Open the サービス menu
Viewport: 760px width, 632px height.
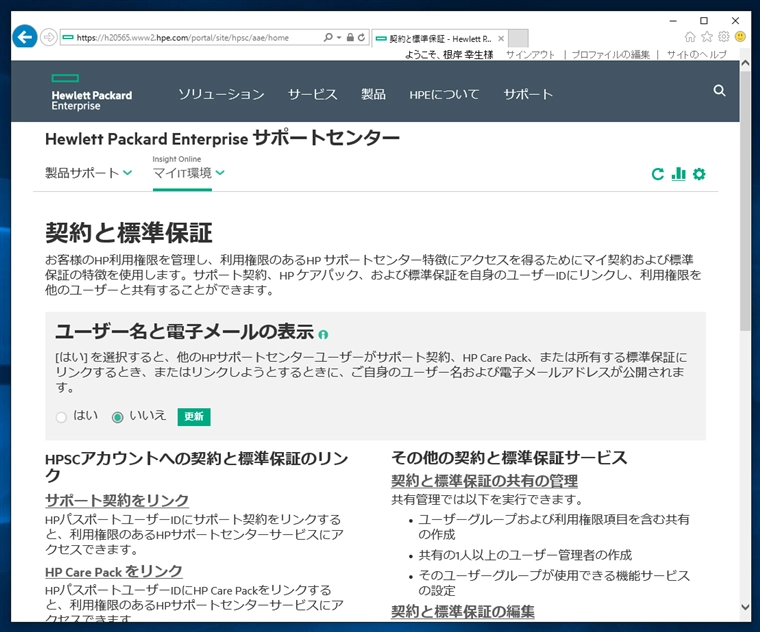pos(313,94)
